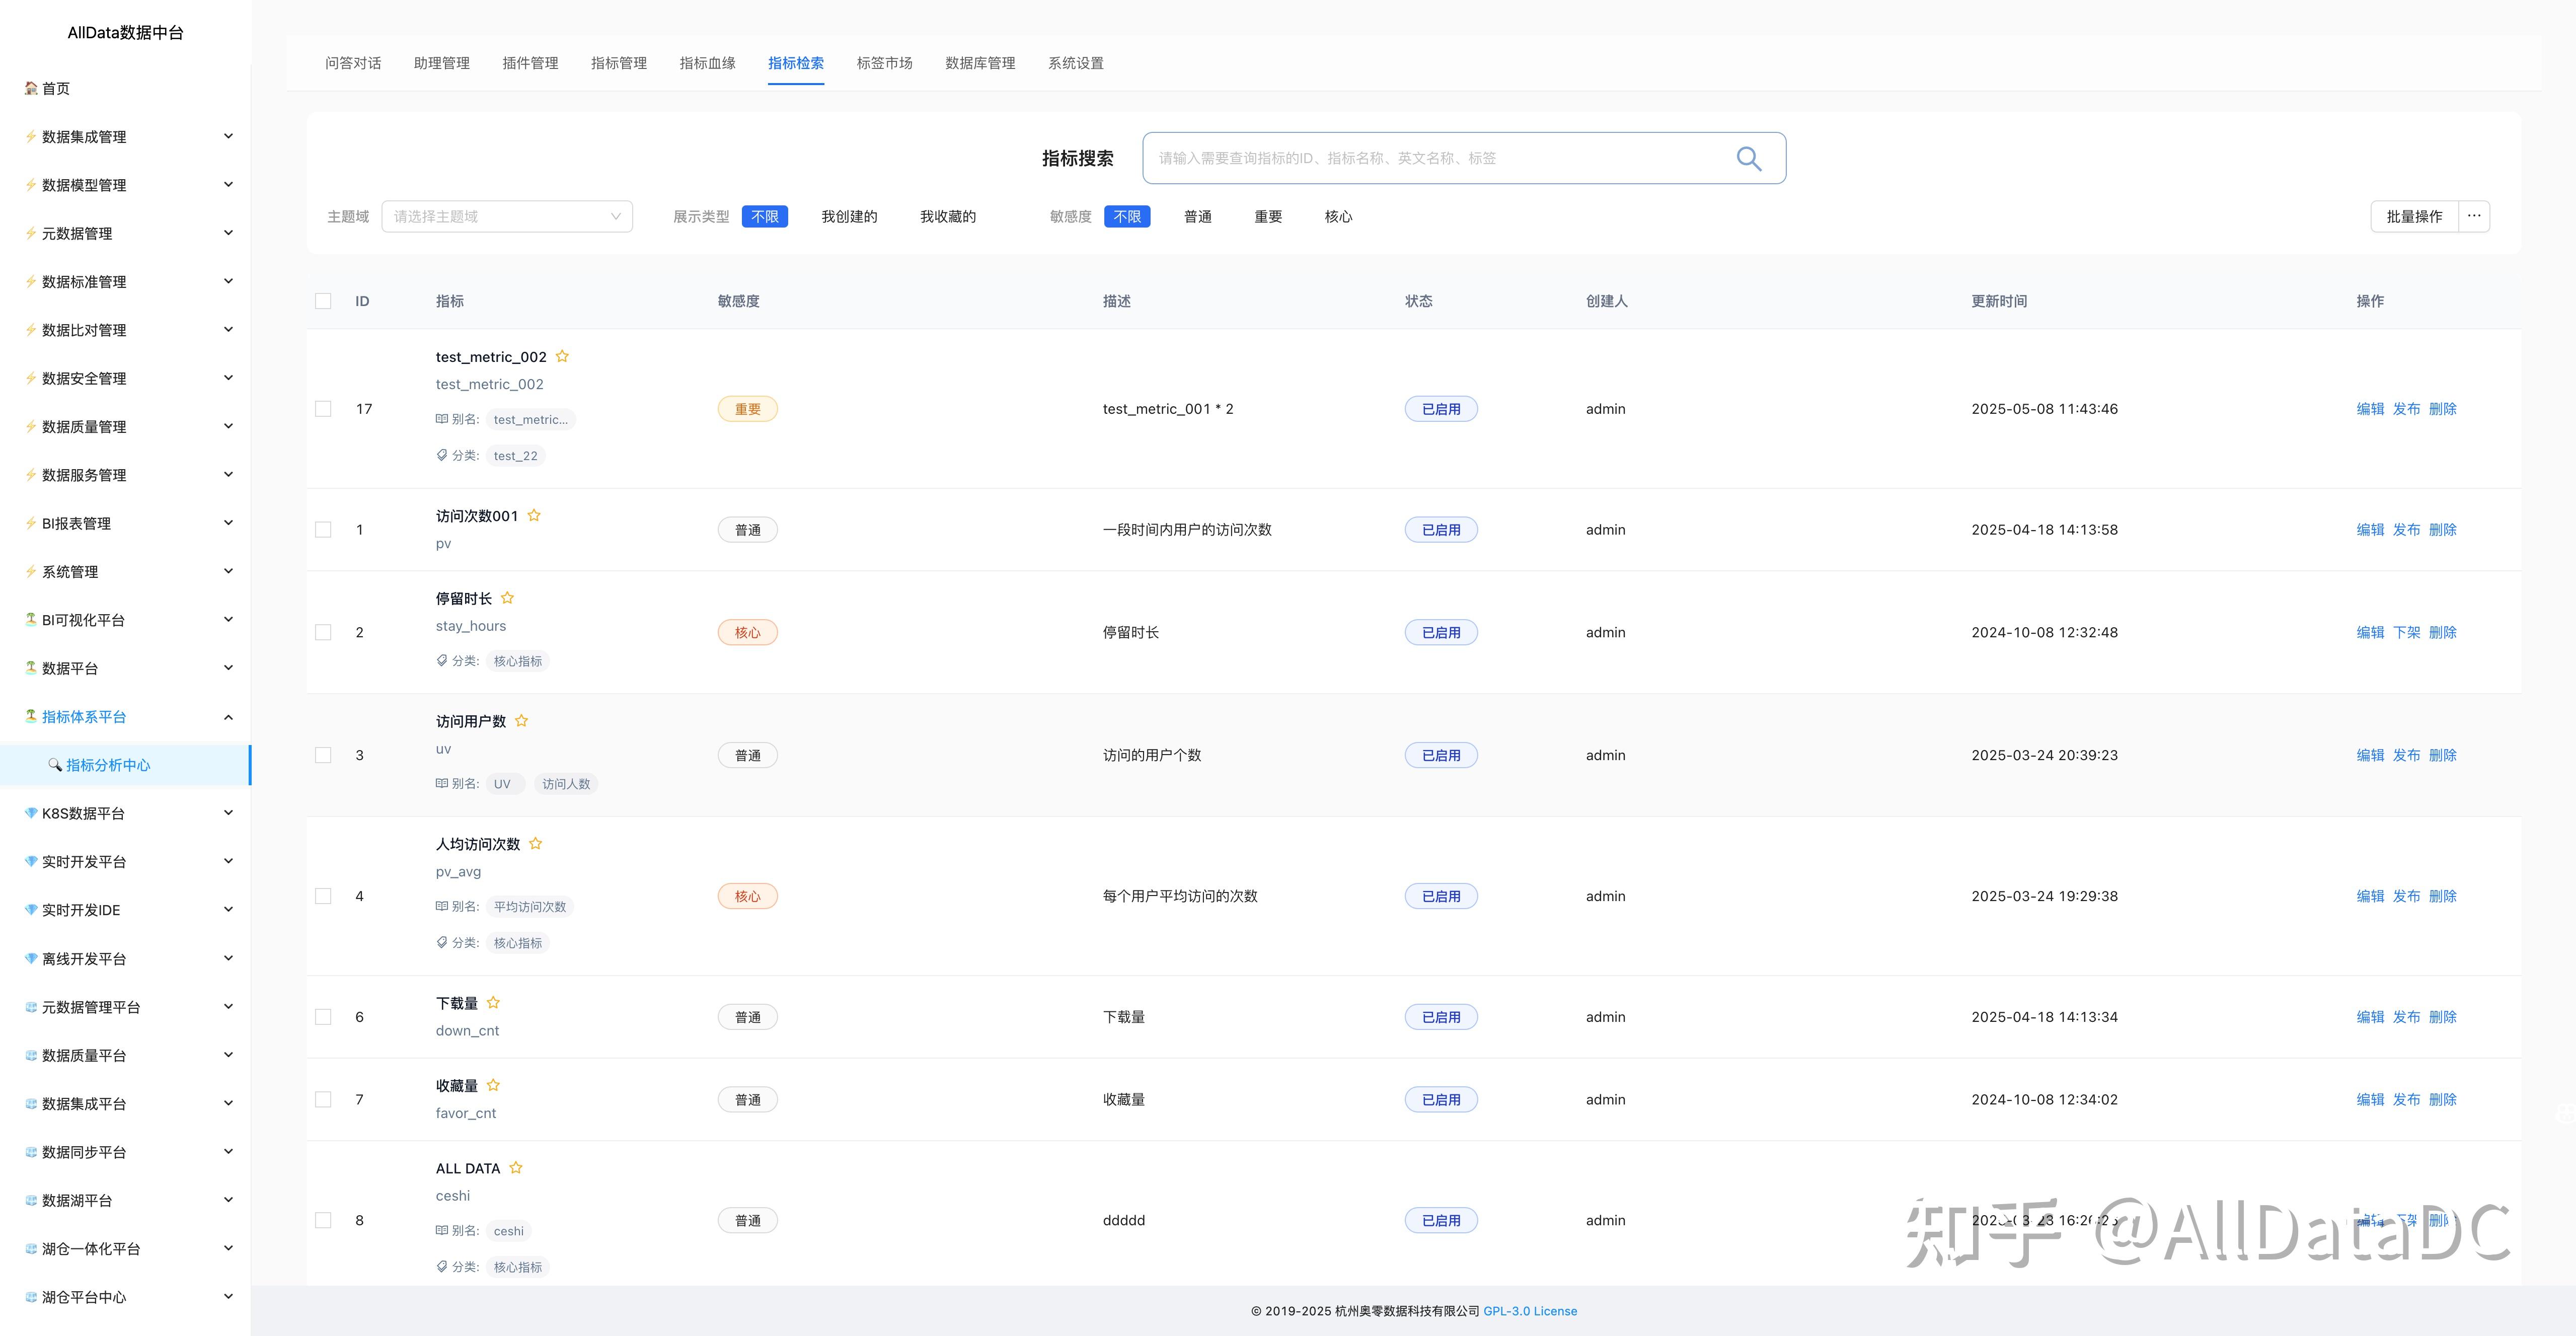Screen dimensions: 2576x1336
Task: Click the 批量操作 button
Action: coord(2414,216)
